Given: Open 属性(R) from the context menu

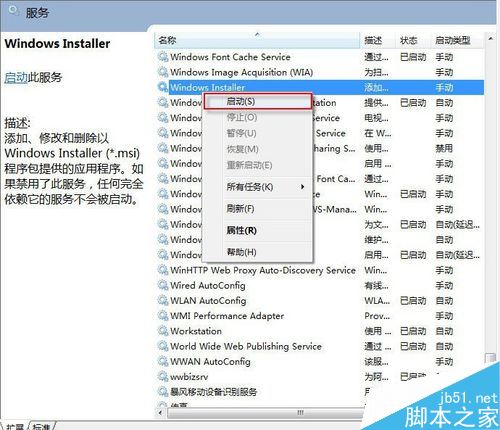Looking at the screenshot, I should 258,230.
